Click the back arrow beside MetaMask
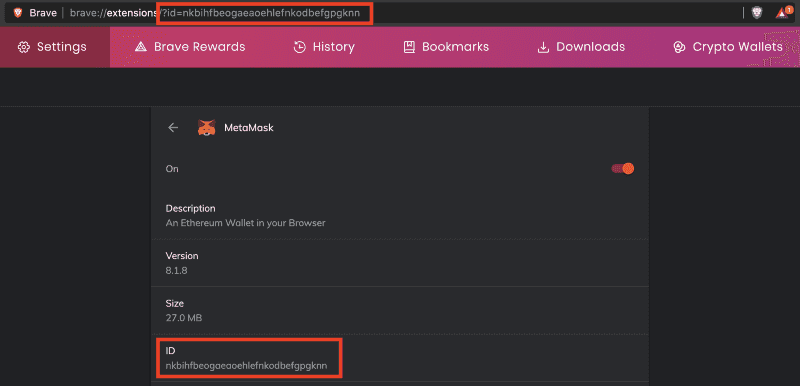The width and height of the screenshot is (800, 386). point(173,127)
